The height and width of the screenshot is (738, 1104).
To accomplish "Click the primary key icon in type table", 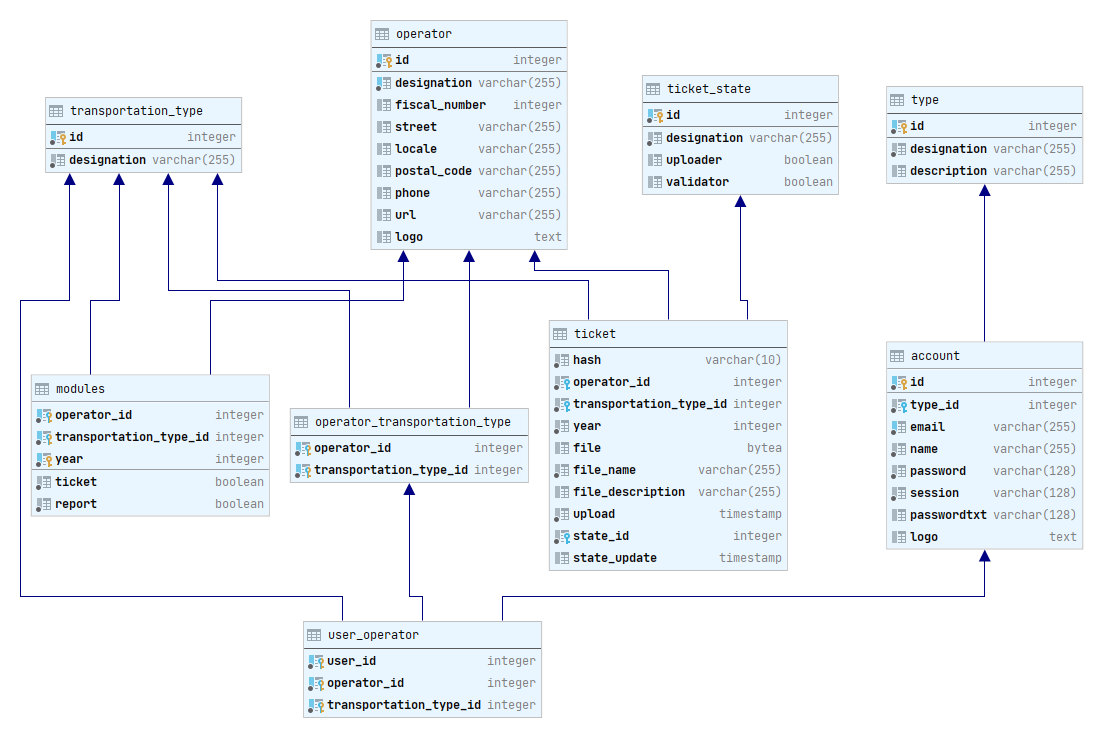I will click(x=898, y=126).
